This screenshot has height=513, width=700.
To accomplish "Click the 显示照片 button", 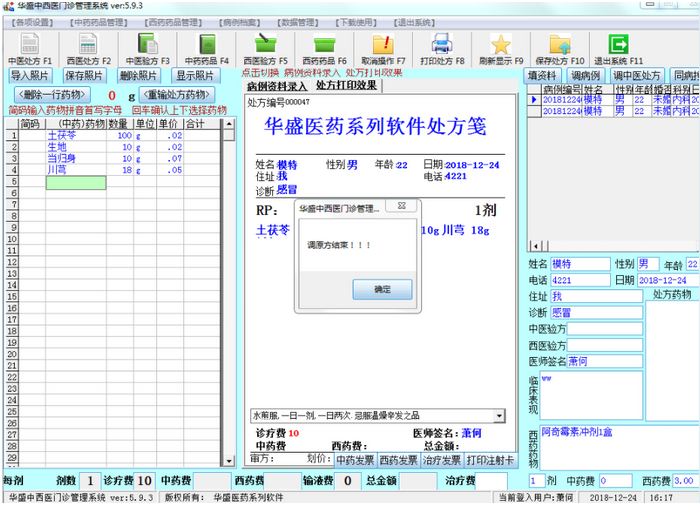I will coord(195,75).
